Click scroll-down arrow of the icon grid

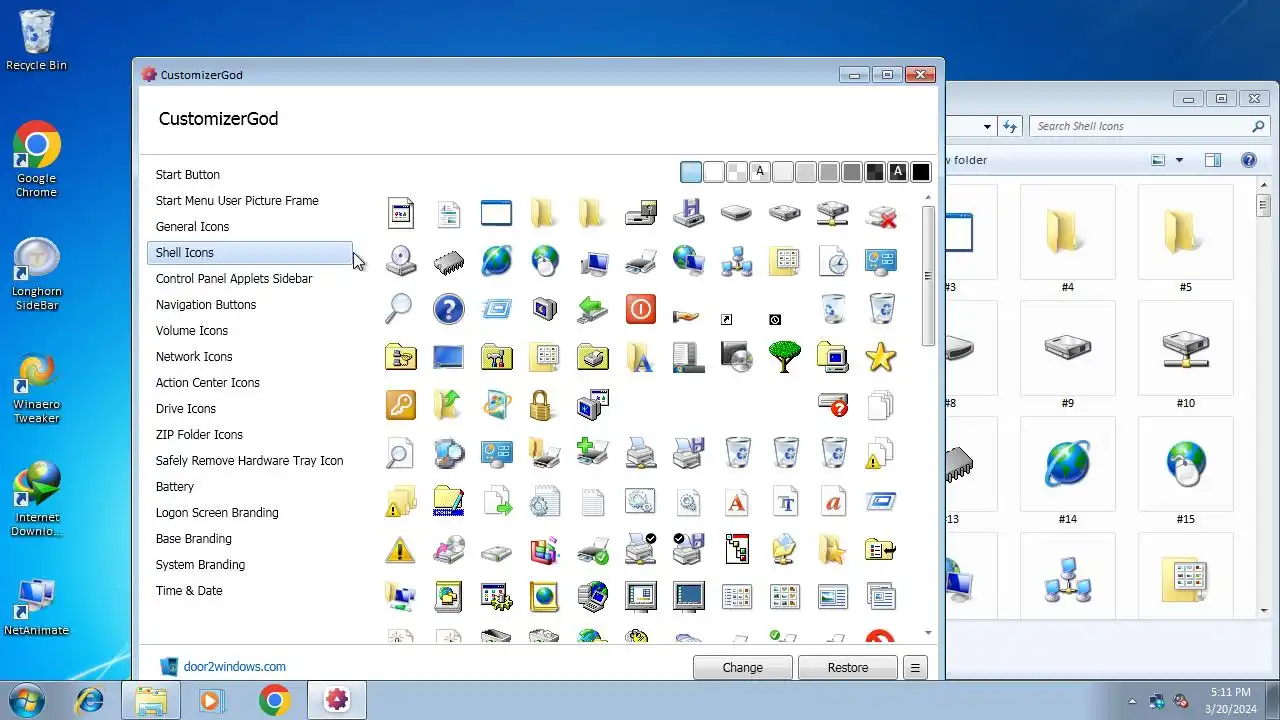(928, 633)
